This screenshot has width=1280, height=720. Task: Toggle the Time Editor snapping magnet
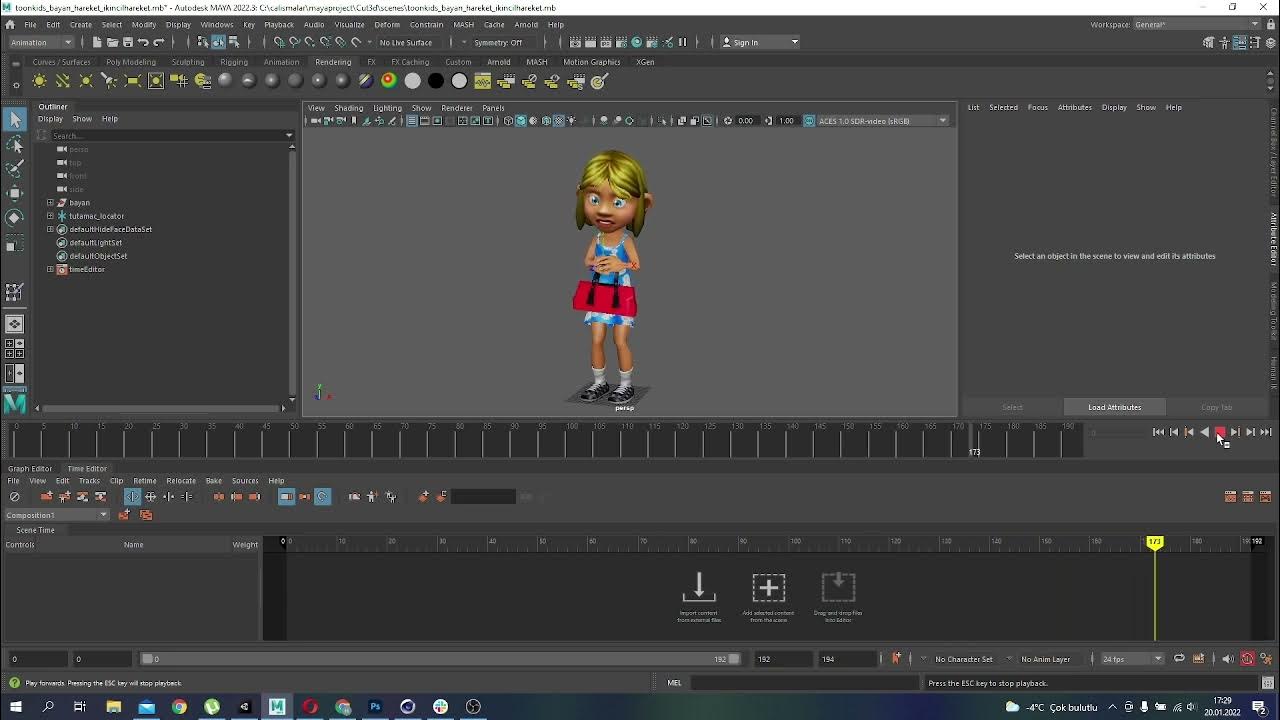coord(322,497)
